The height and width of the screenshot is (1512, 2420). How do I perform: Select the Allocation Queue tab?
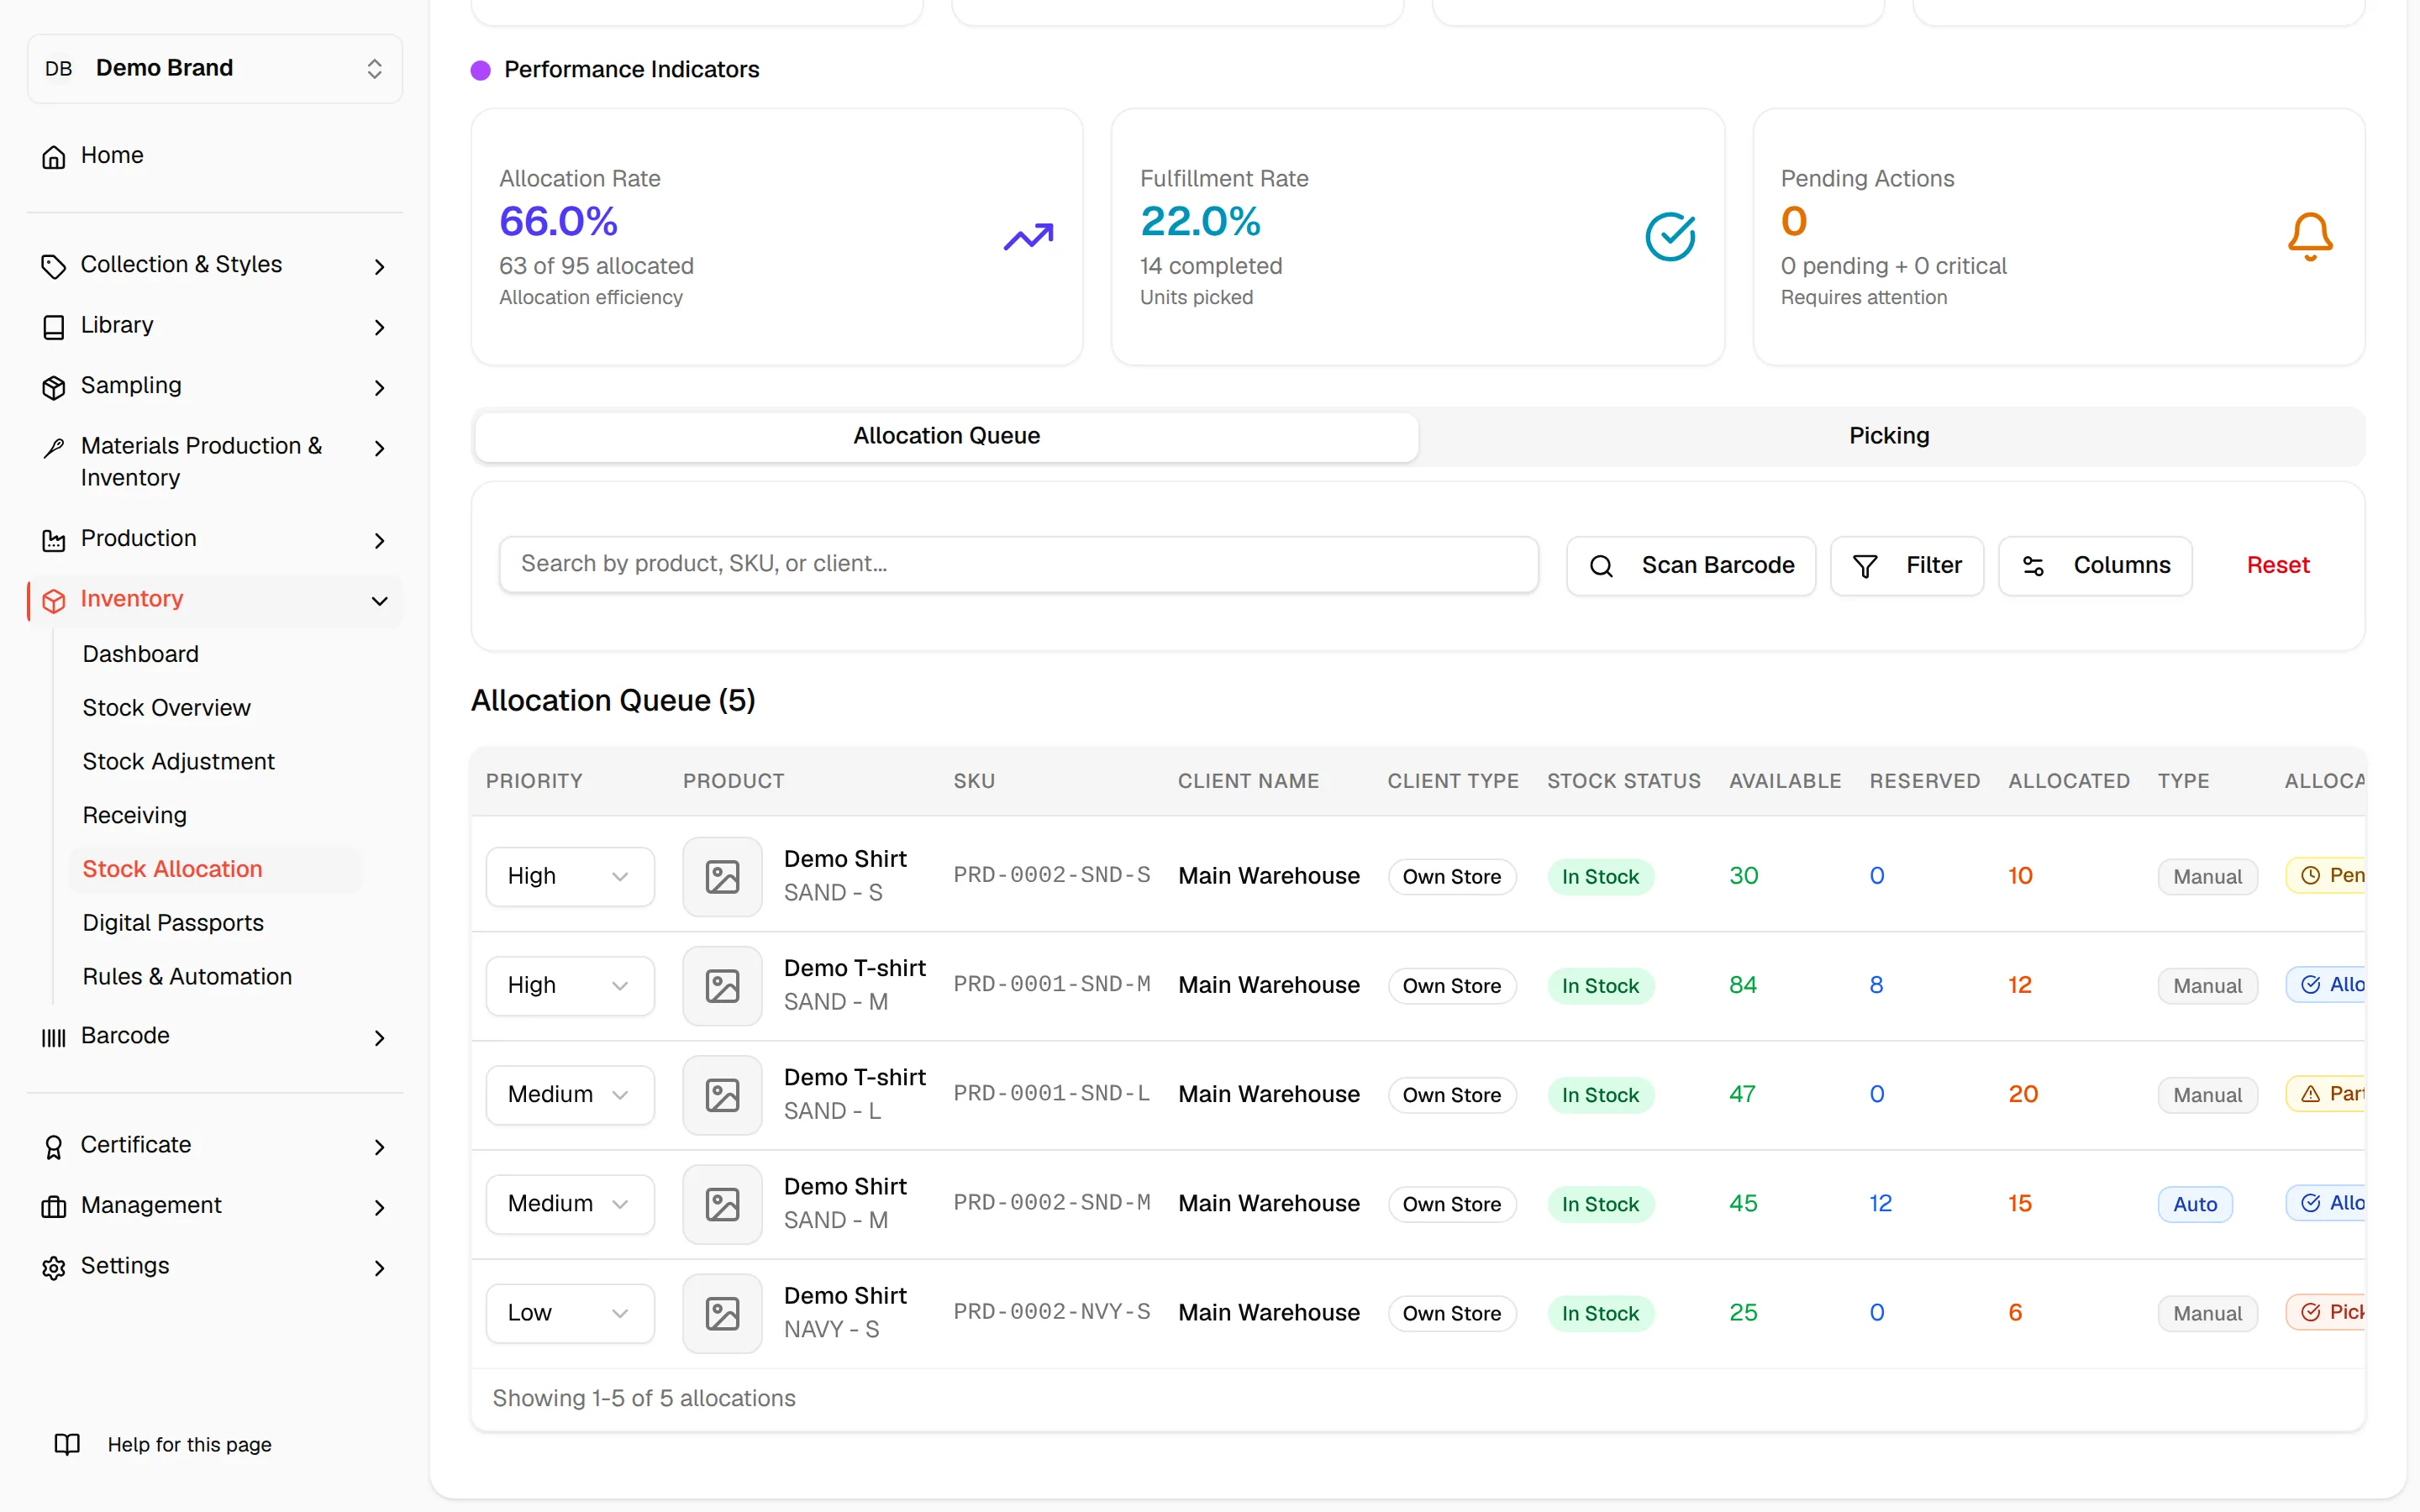946,436
